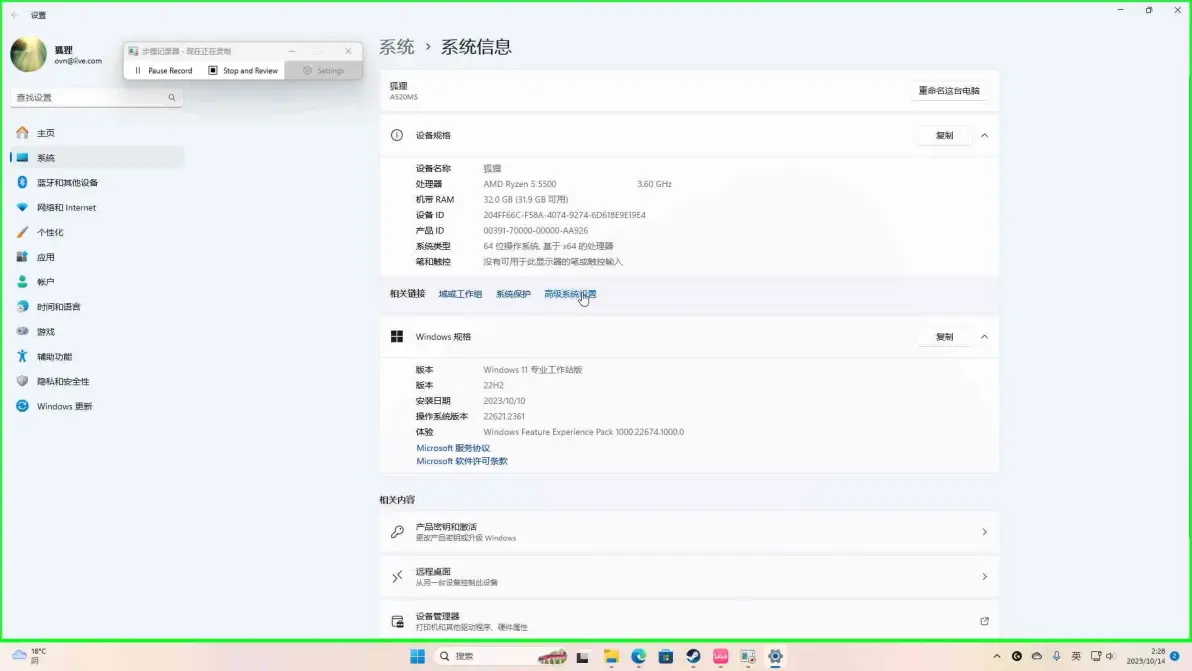1192x671 pixels.
Task: Open 产品密钥和激活 row
Action: [689, 532]
